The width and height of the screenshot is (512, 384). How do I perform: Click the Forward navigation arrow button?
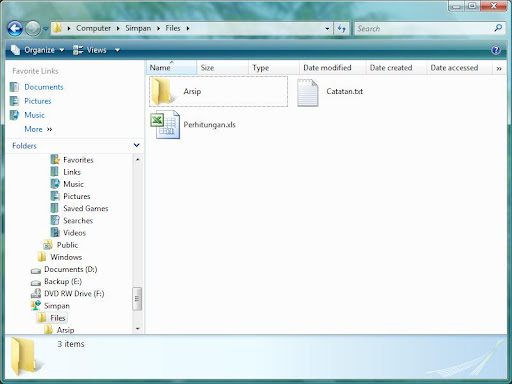click(33, 28)
